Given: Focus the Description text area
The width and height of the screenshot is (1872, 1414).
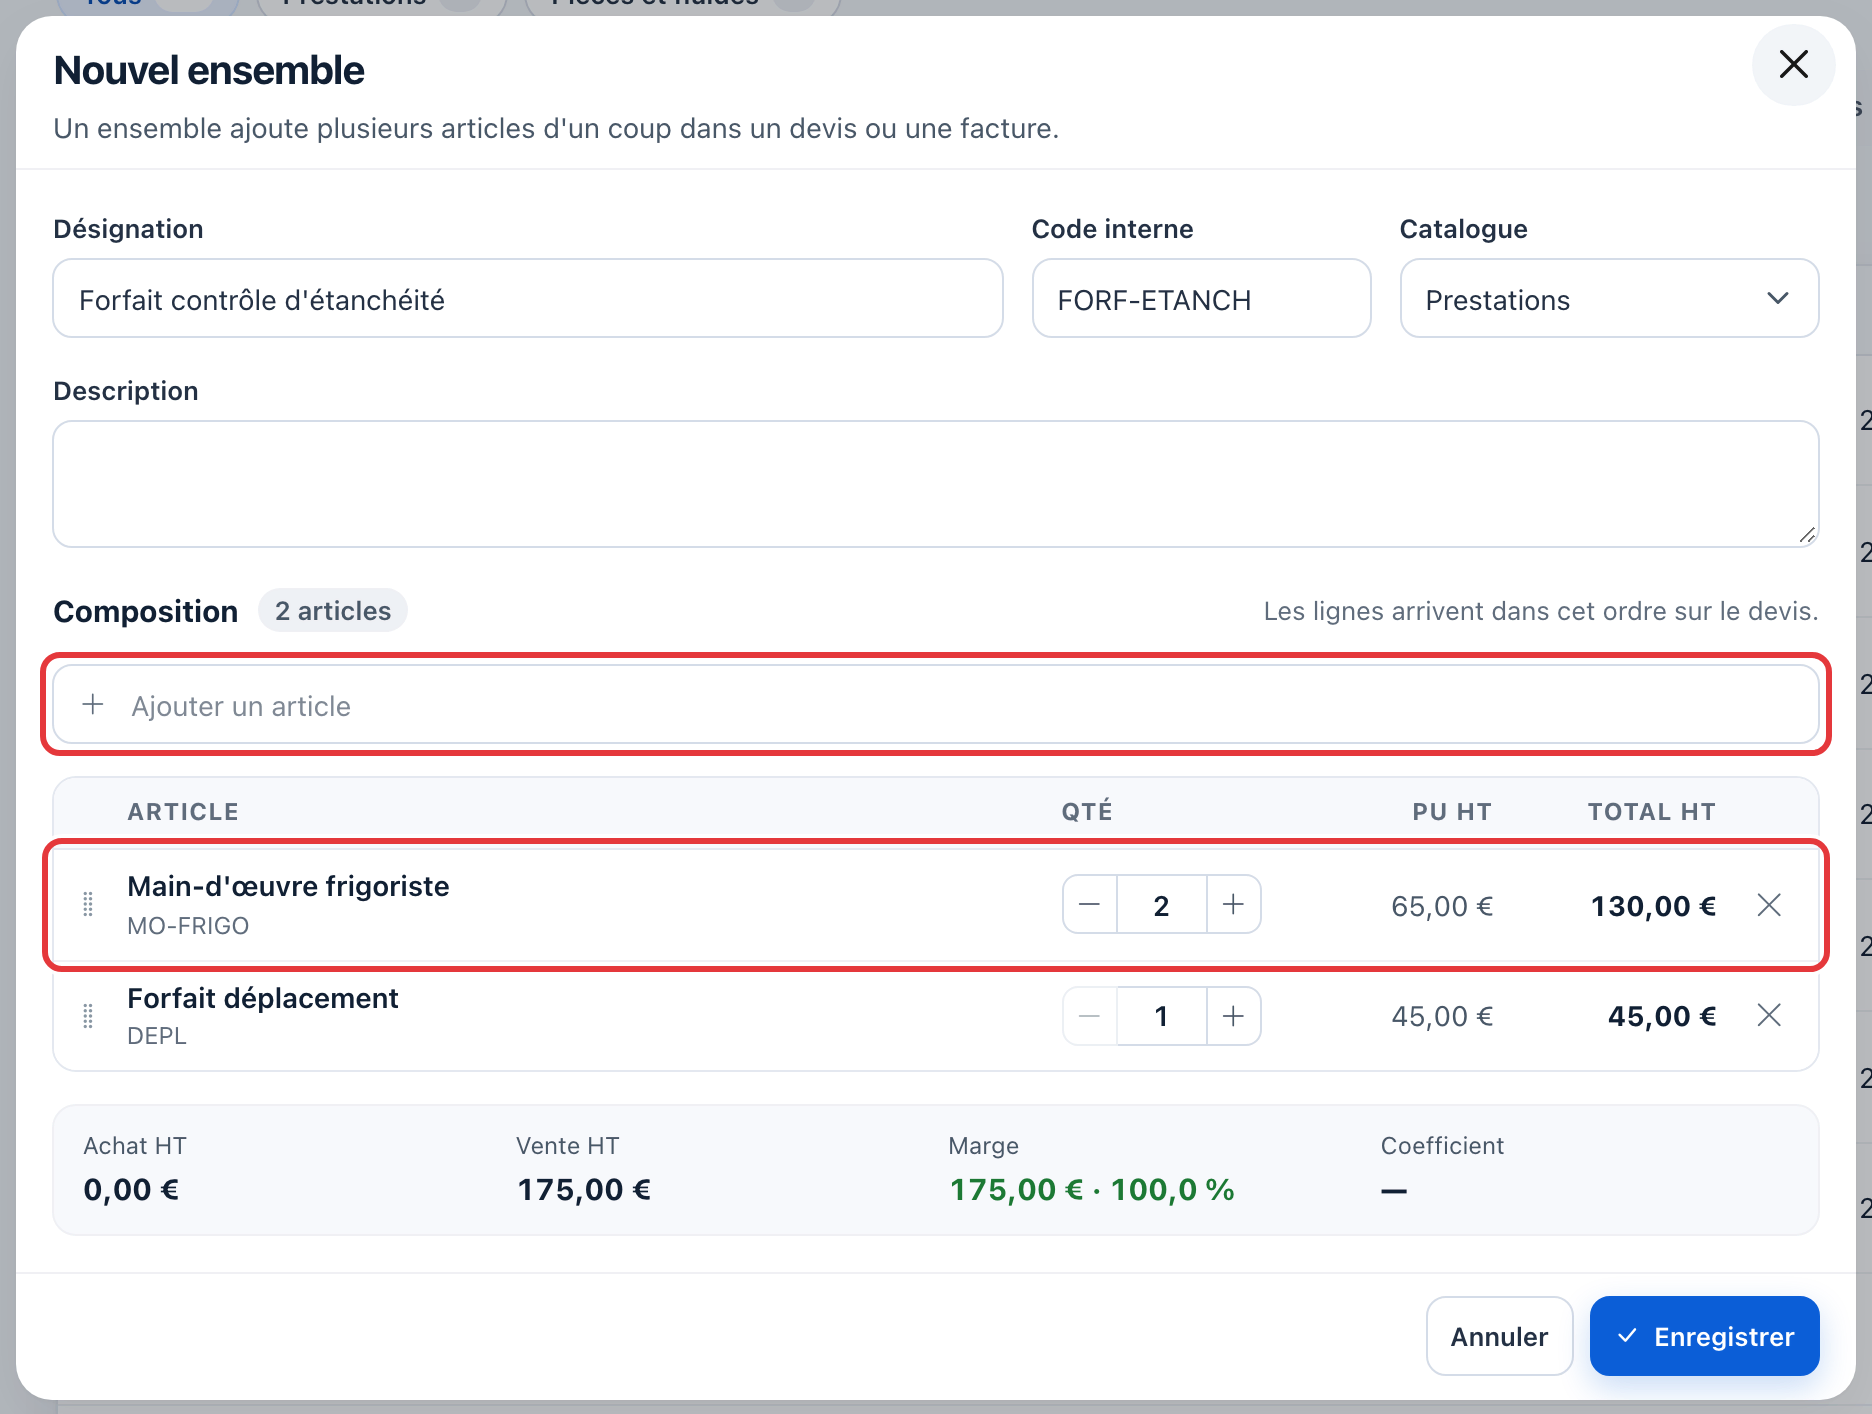Looking at the screenshot, I should (936, 484).
